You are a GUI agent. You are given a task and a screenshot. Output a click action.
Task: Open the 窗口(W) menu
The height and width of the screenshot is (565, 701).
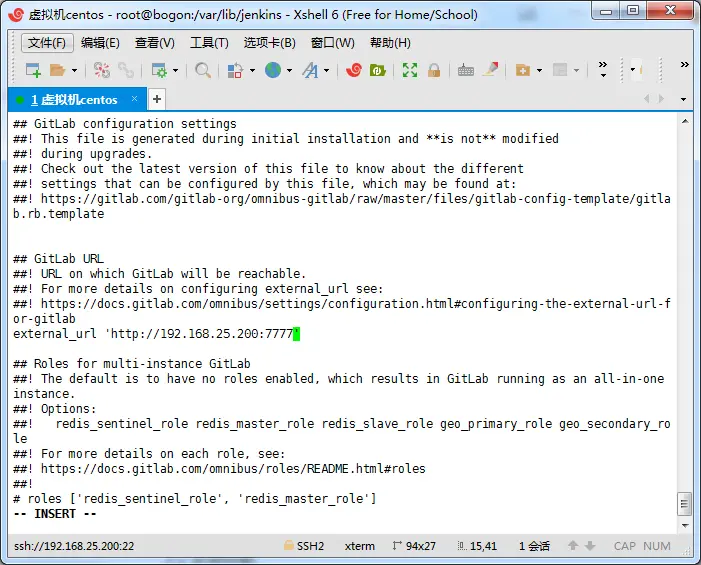pyautogui.click(x=333, y=43)
